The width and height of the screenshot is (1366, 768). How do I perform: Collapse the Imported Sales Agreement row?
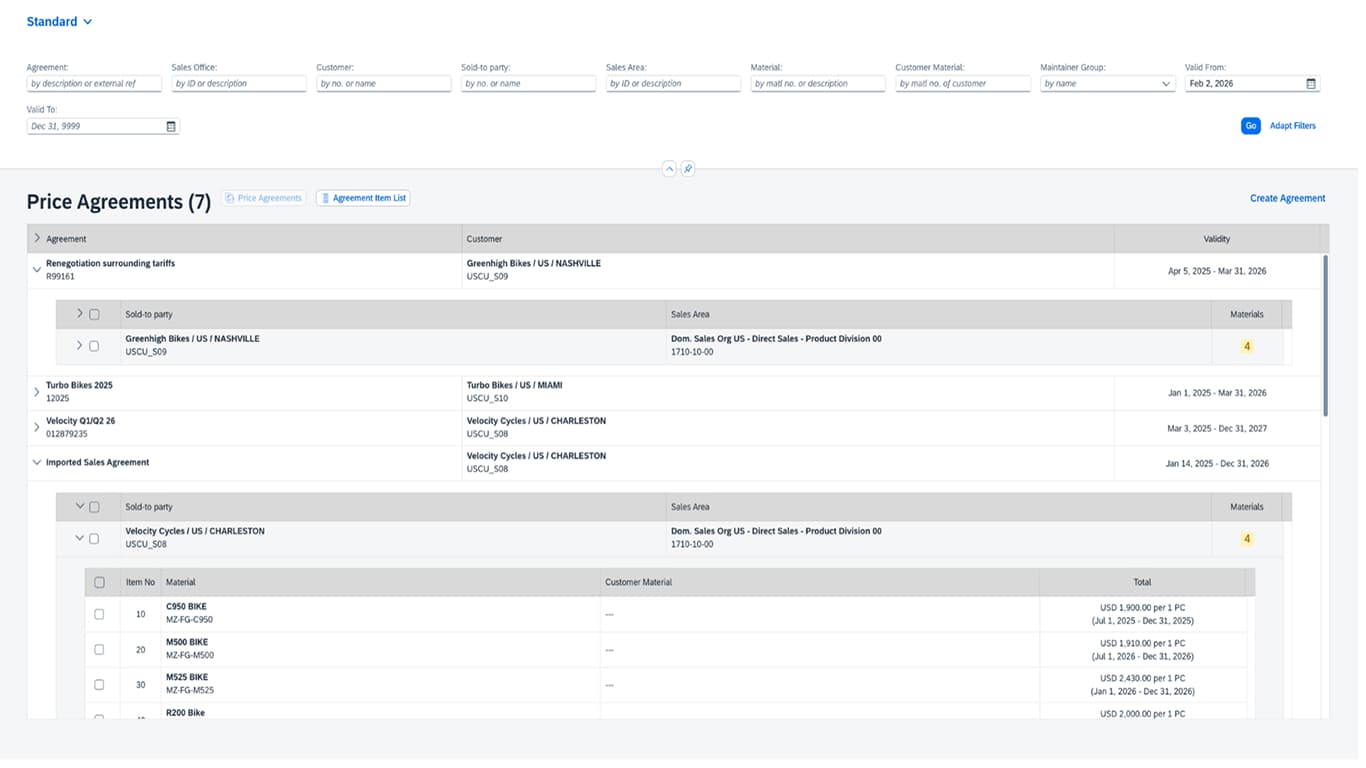tap(37, 463)
